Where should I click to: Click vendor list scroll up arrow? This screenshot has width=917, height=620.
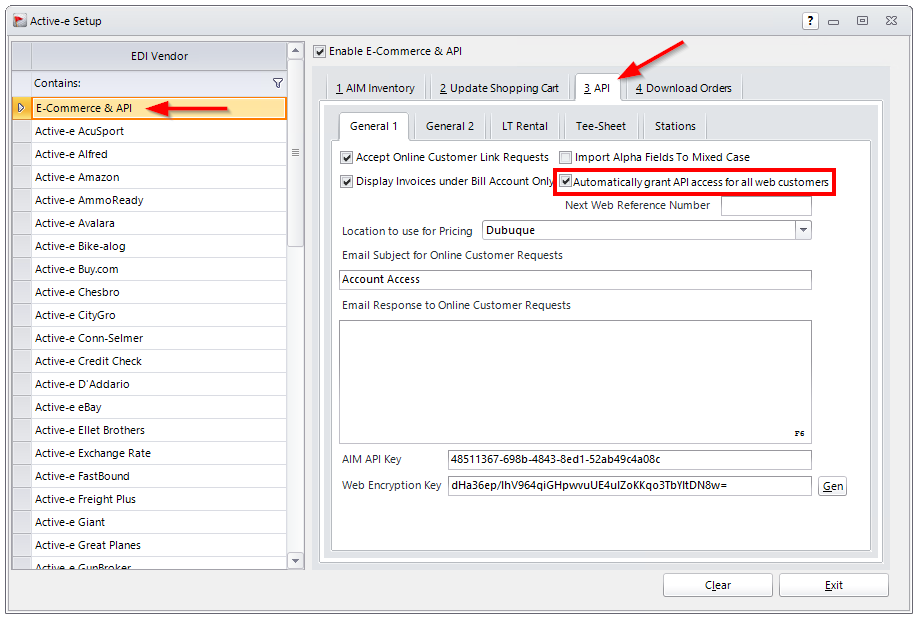point(295,51)
